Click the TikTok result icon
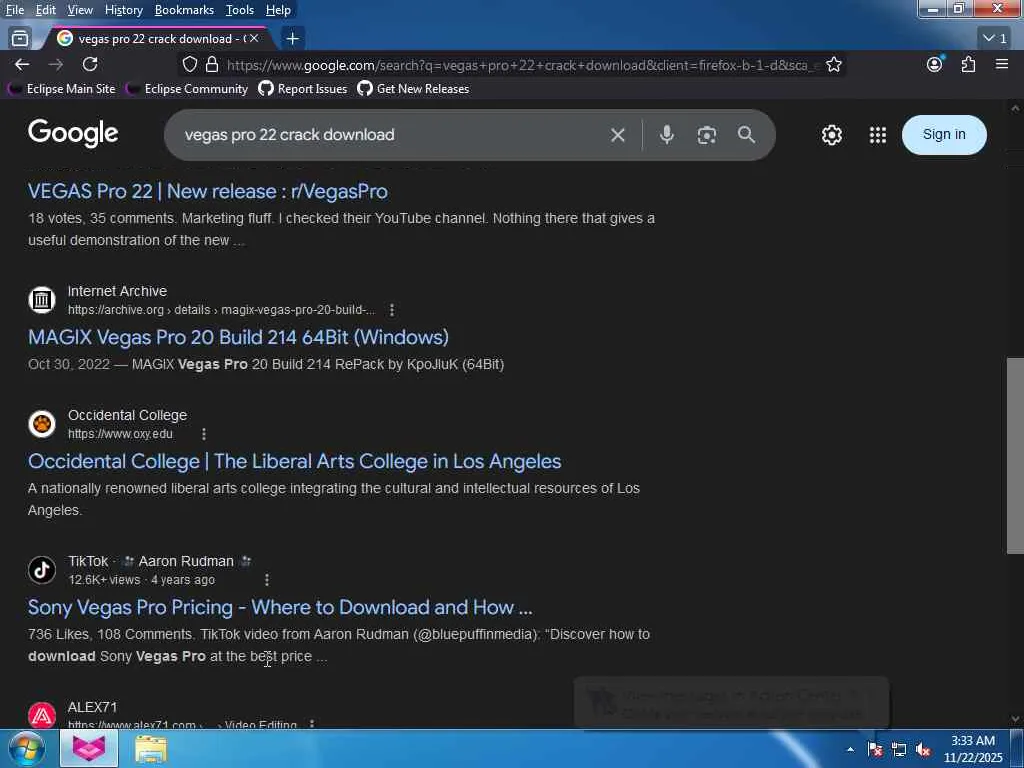The width and height of the screenshot is (1024, 768). (42, 569)
